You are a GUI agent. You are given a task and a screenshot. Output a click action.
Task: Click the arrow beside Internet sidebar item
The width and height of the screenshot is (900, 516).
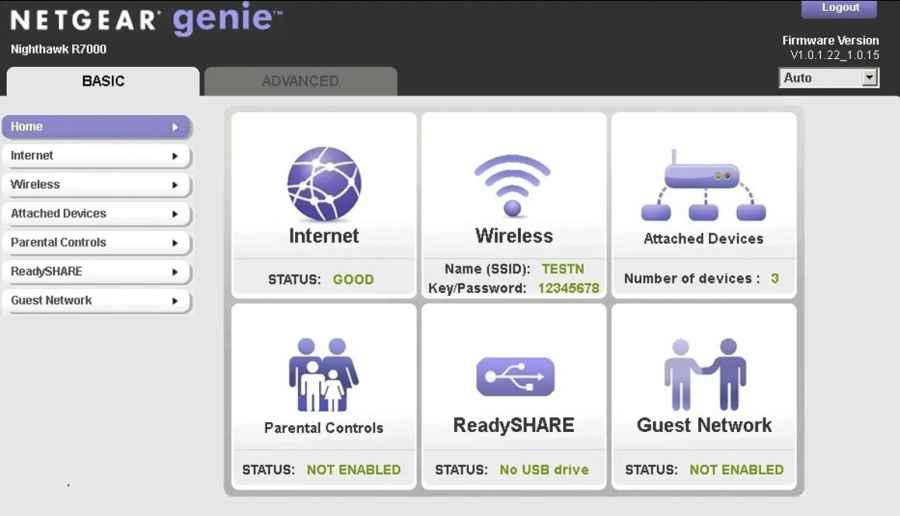click(175, 156)
